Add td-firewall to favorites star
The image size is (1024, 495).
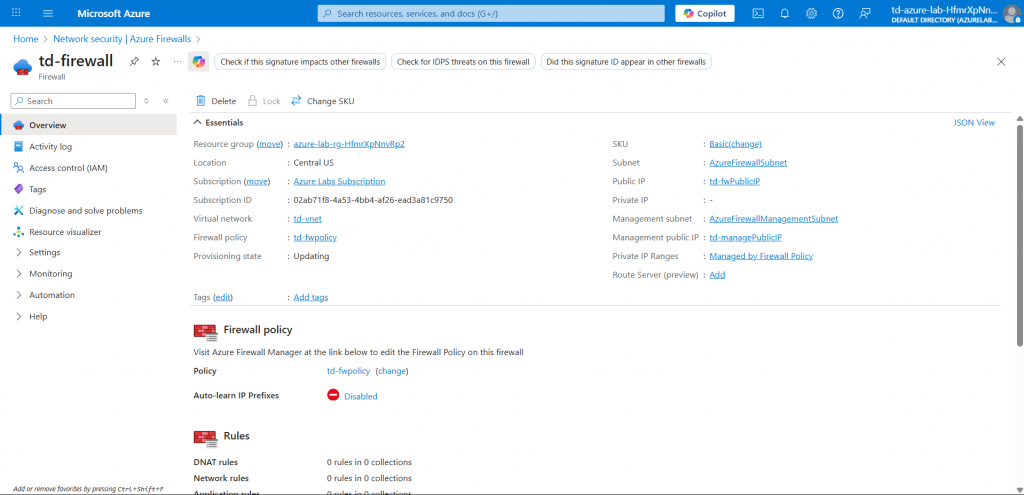click(x=155, y=61)
